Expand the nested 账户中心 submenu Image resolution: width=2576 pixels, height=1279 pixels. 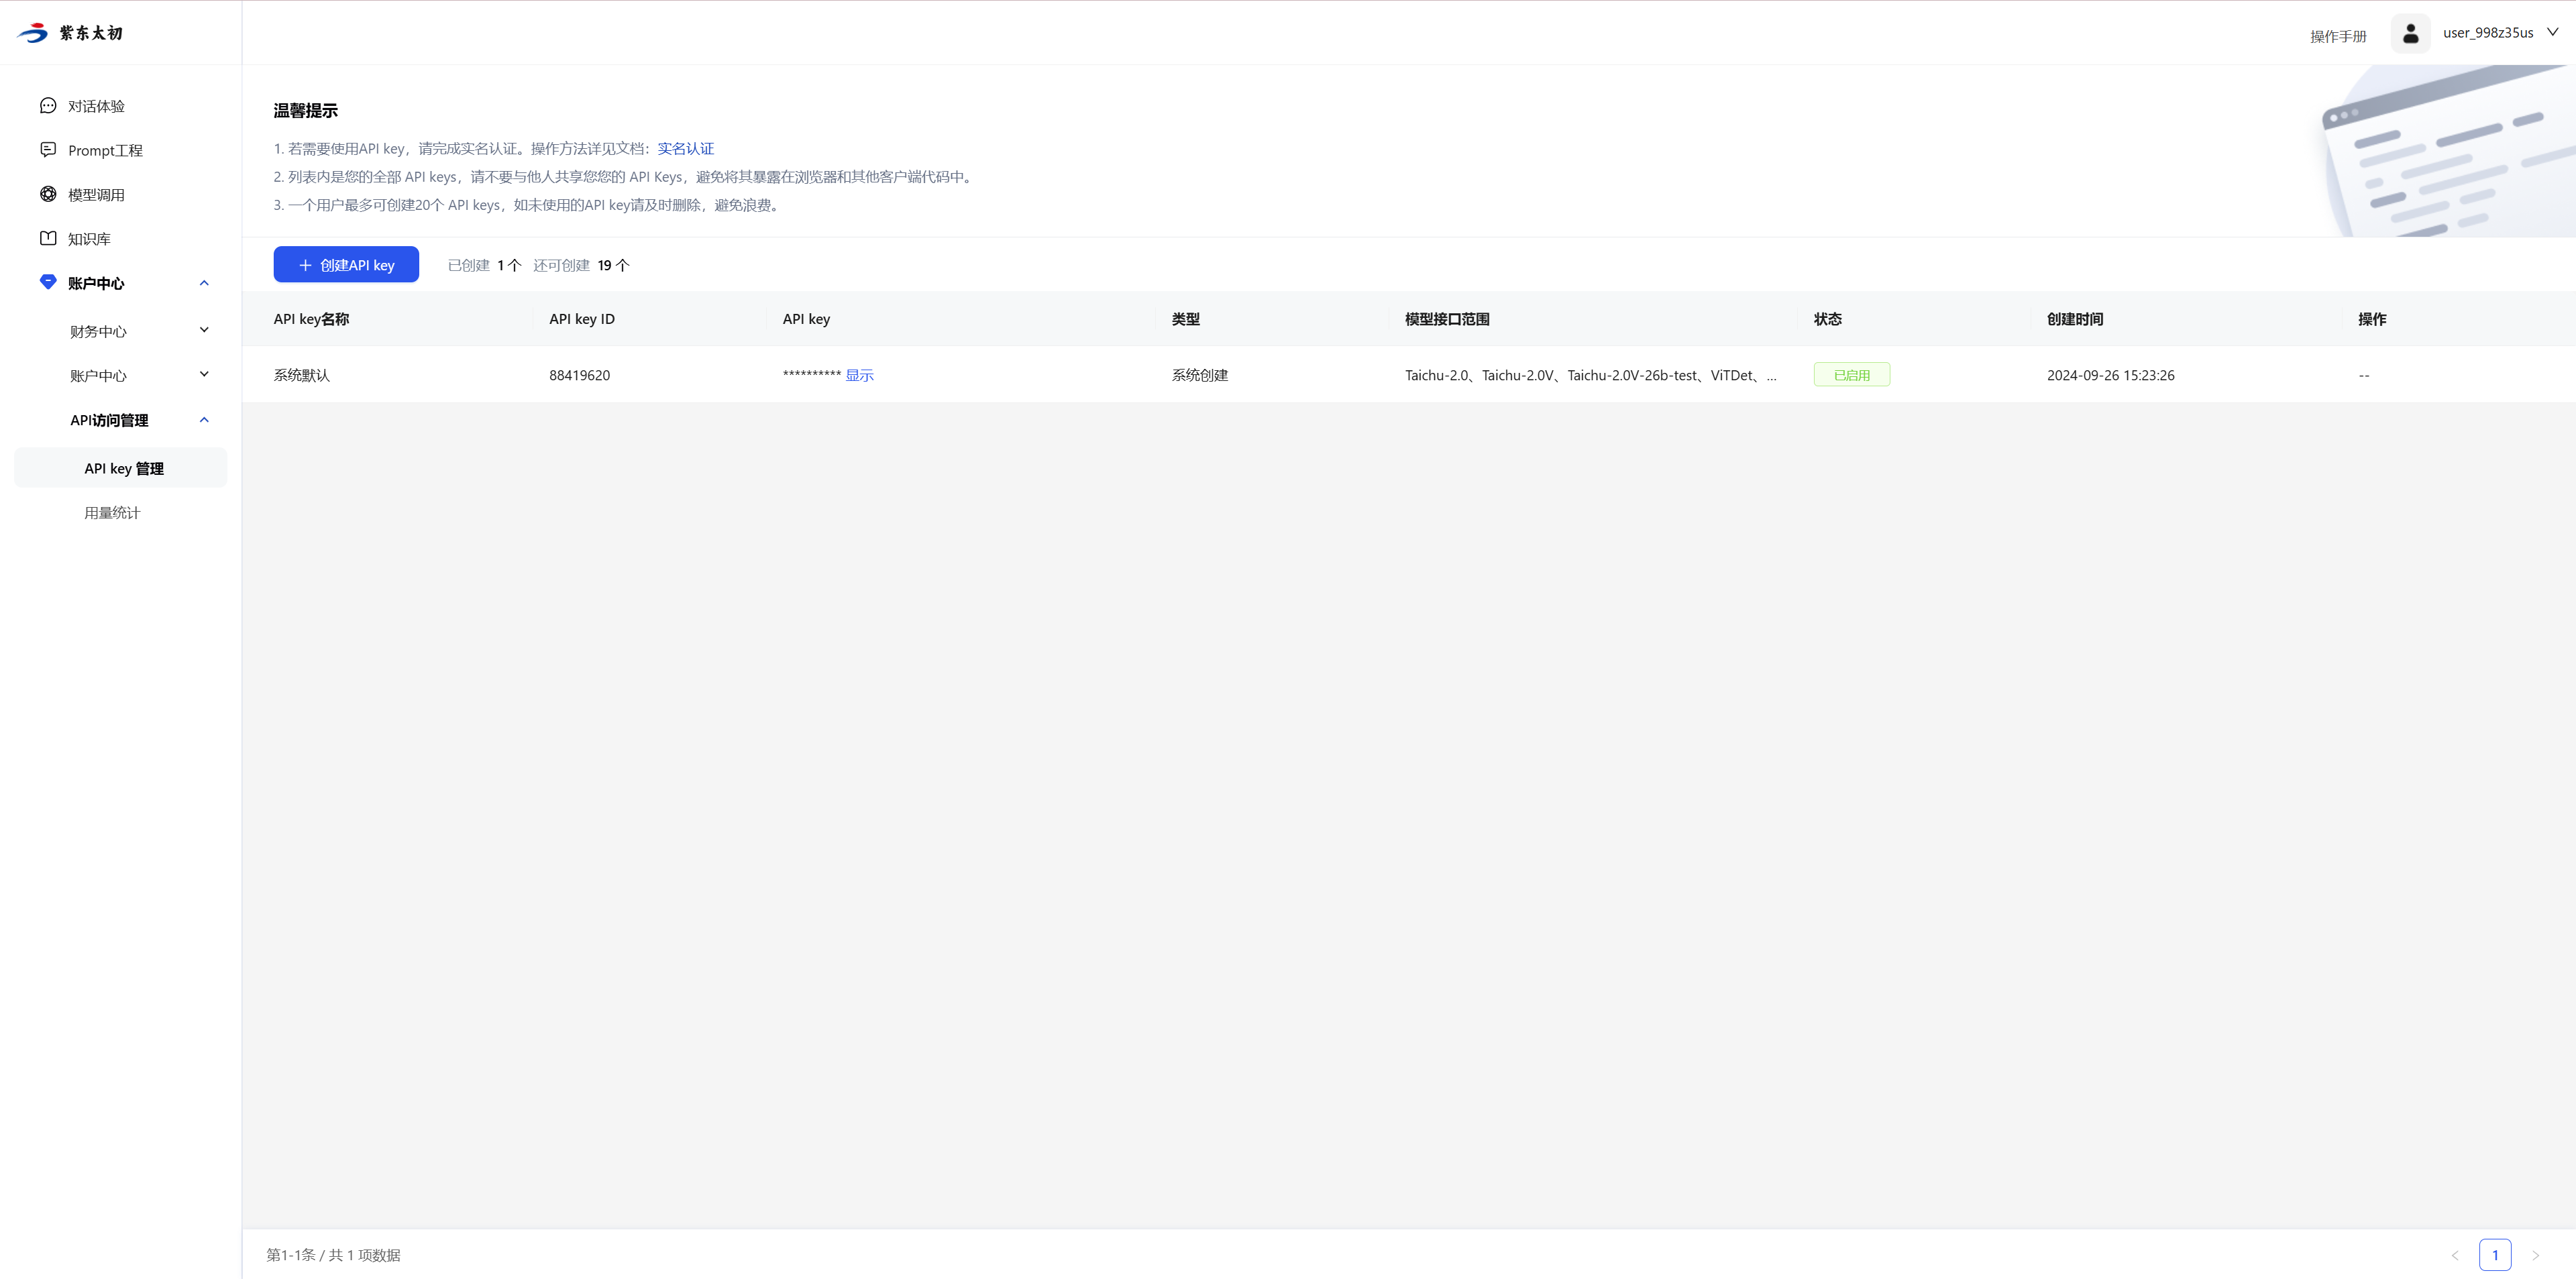coord(204,374)
